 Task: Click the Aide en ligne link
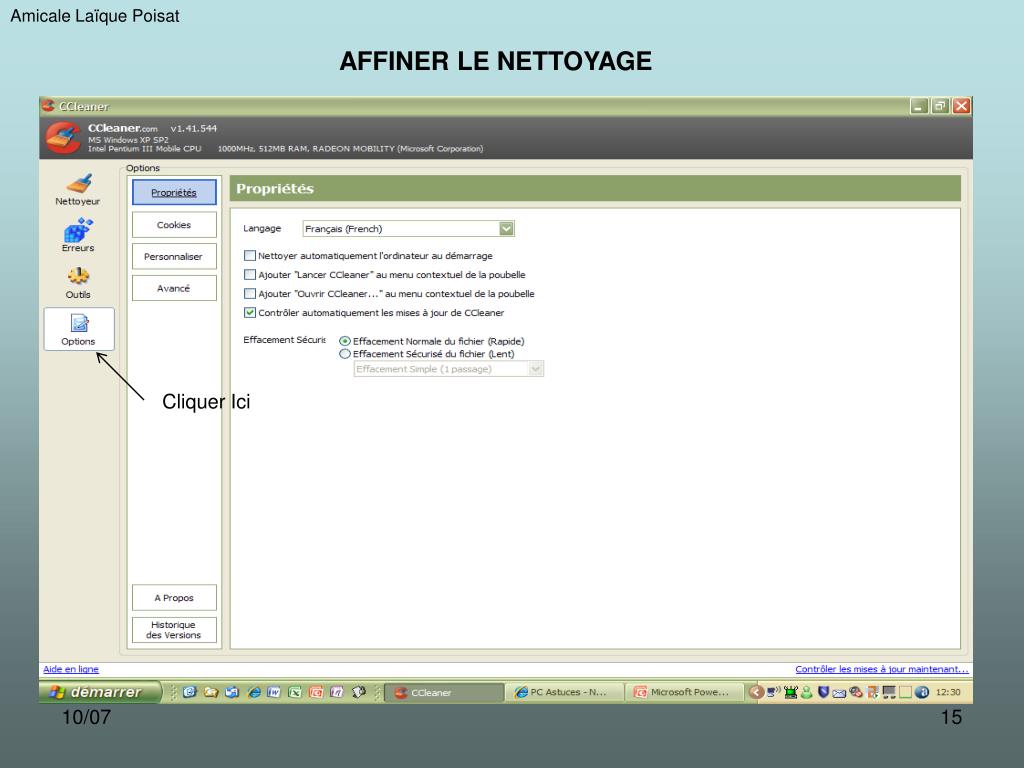click(x=71, y=669)
